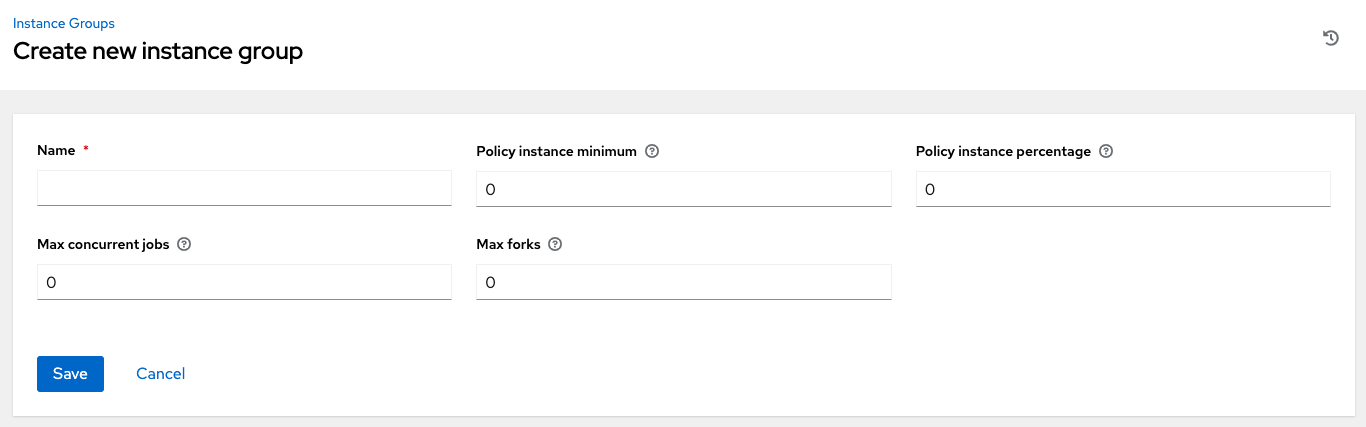The width and height of the screenshot is (1366, 427).
Task: Click the Policy instance percentage label
Action: (1003, 152)
